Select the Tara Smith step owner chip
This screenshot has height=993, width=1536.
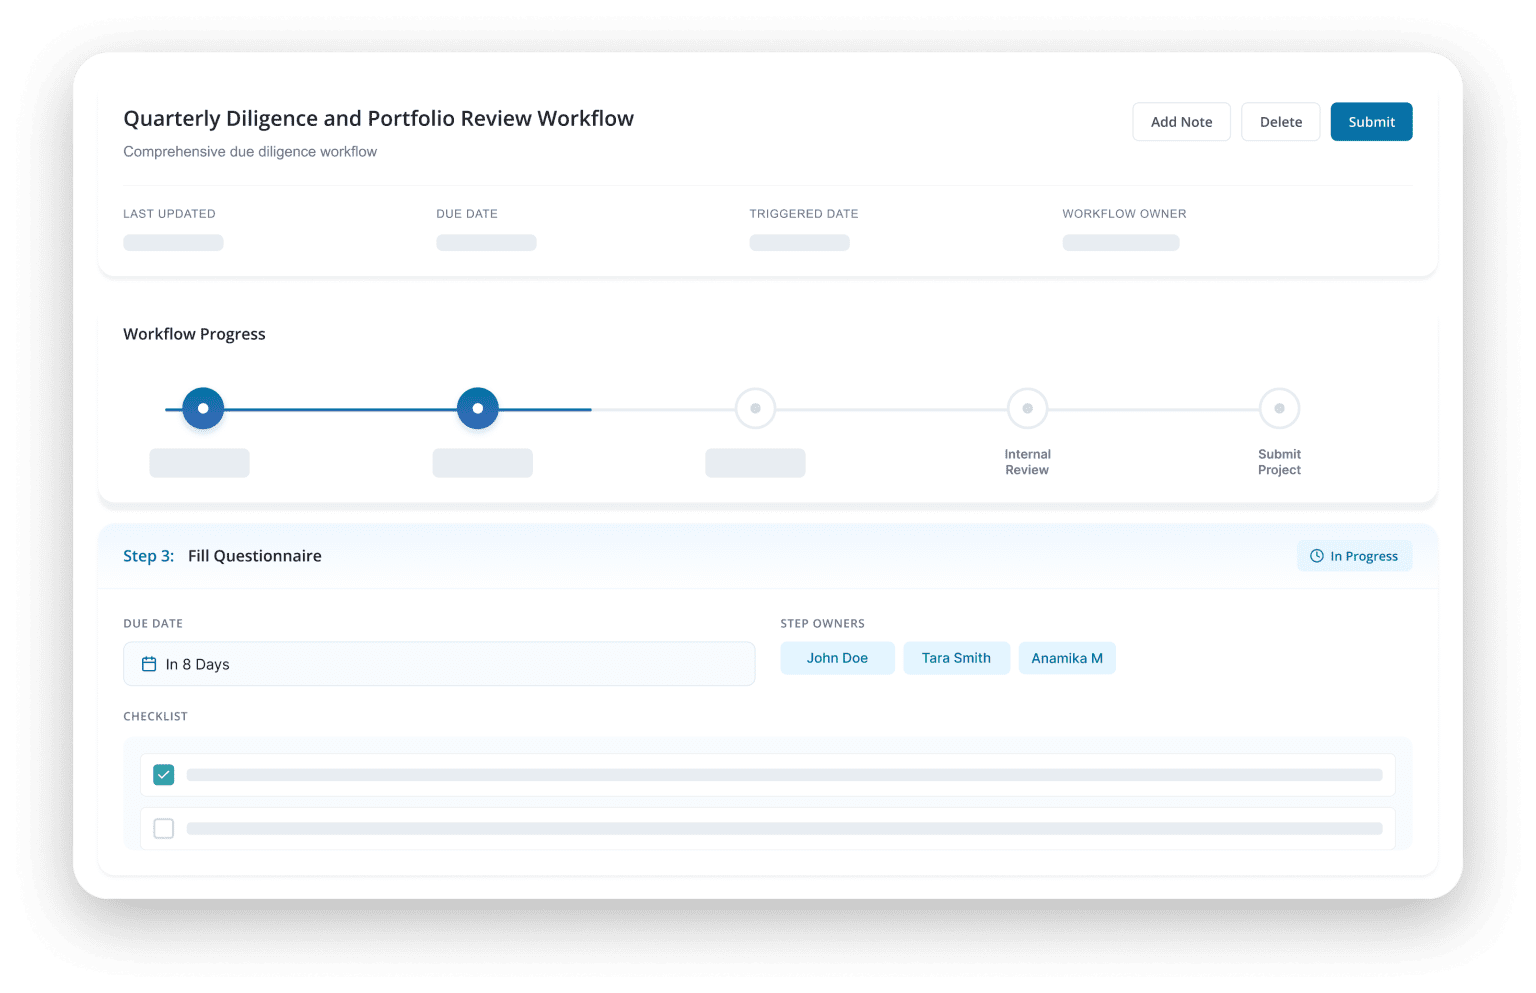point(956,658)
